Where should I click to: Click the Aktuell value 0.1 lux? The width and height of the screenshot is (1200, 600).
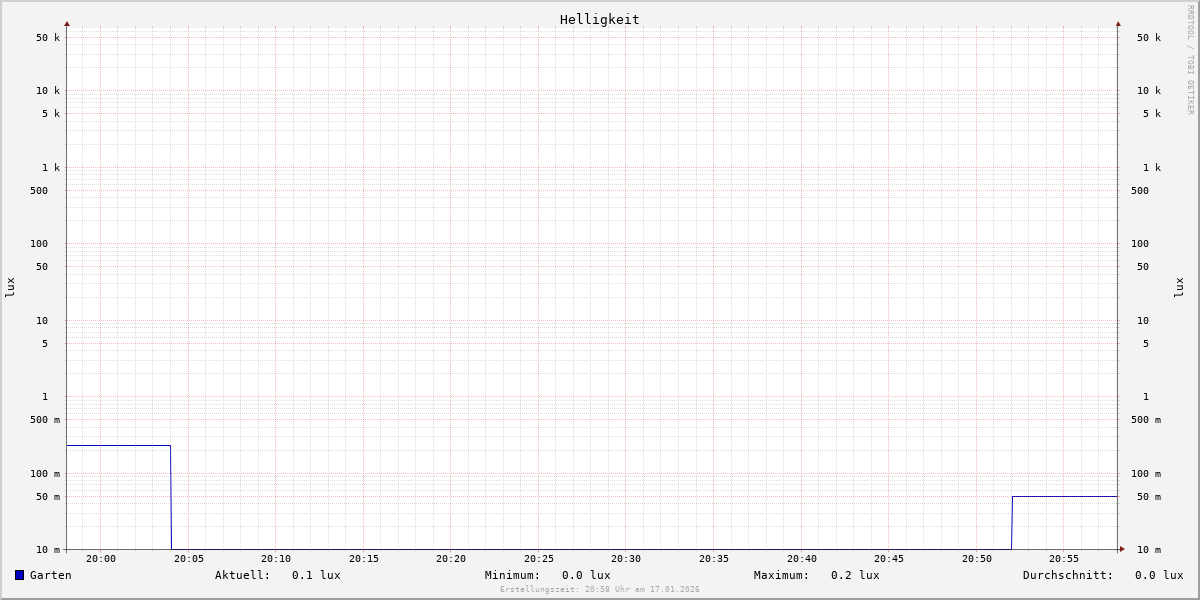tap(316, 575)
